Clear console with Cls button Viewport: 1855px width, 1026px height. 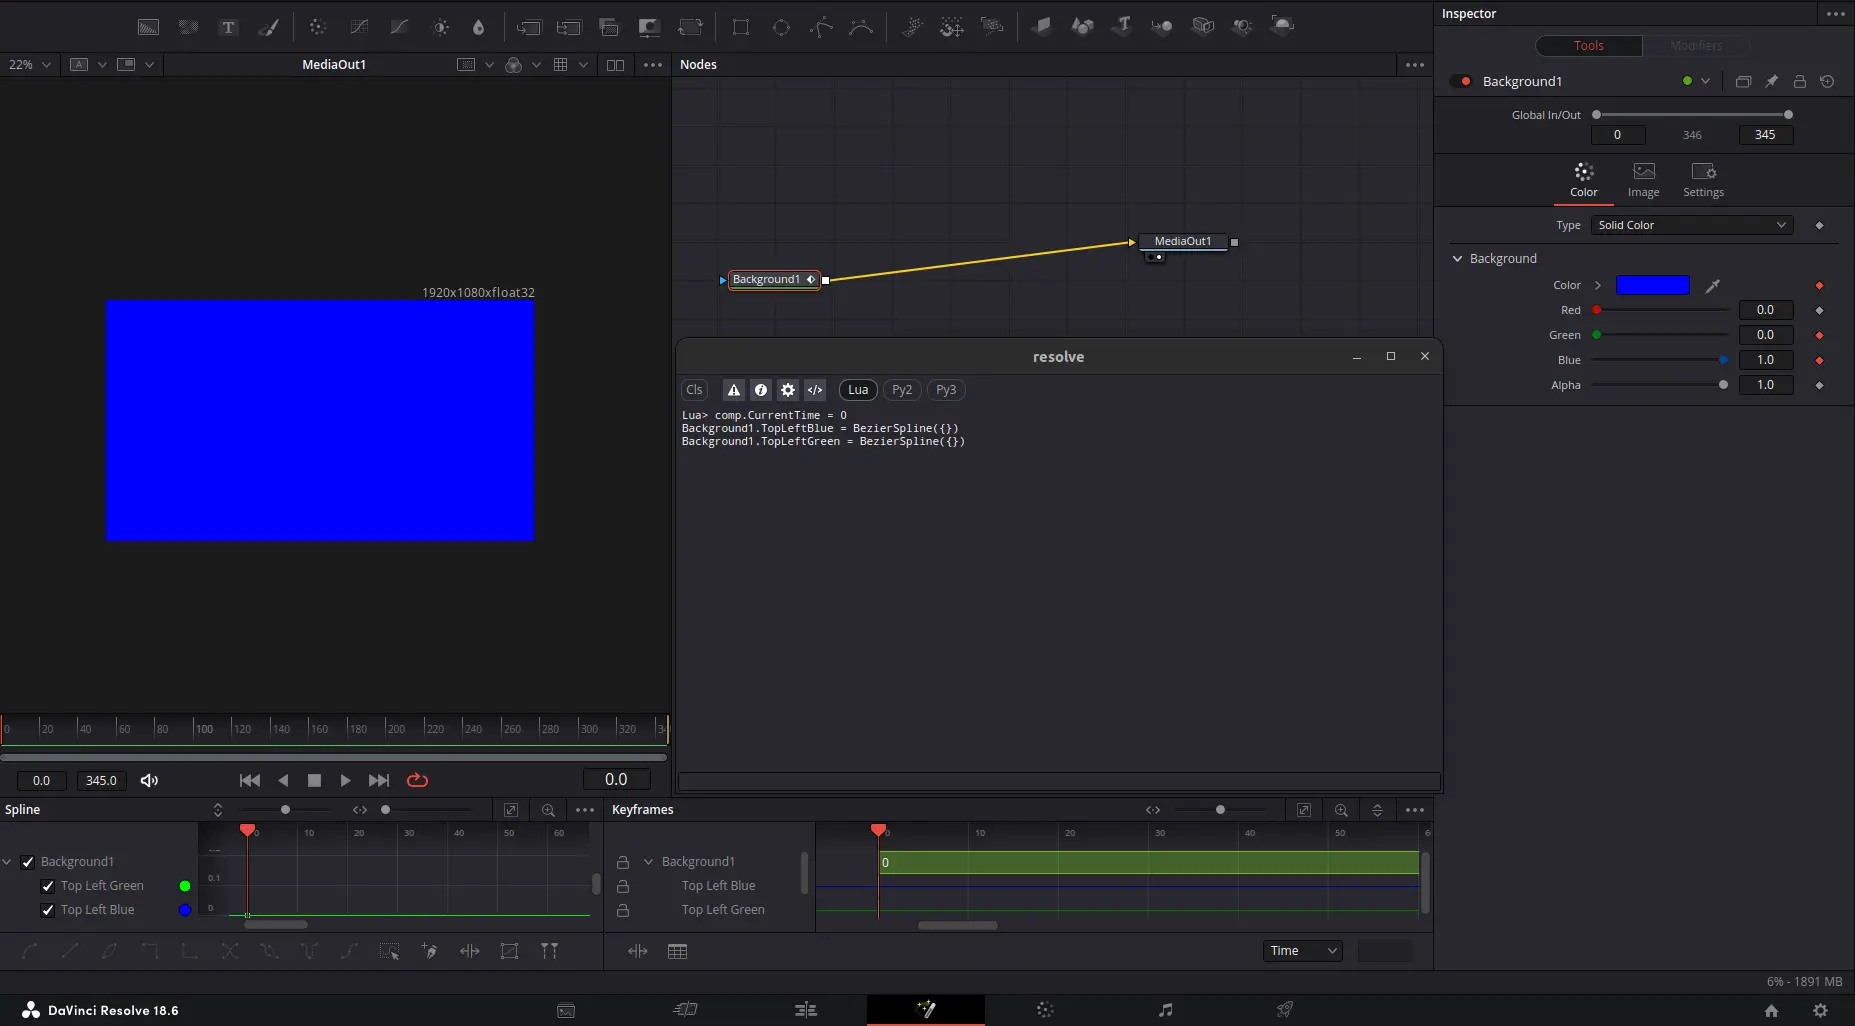pyautogui.click(x=694, y=390)
